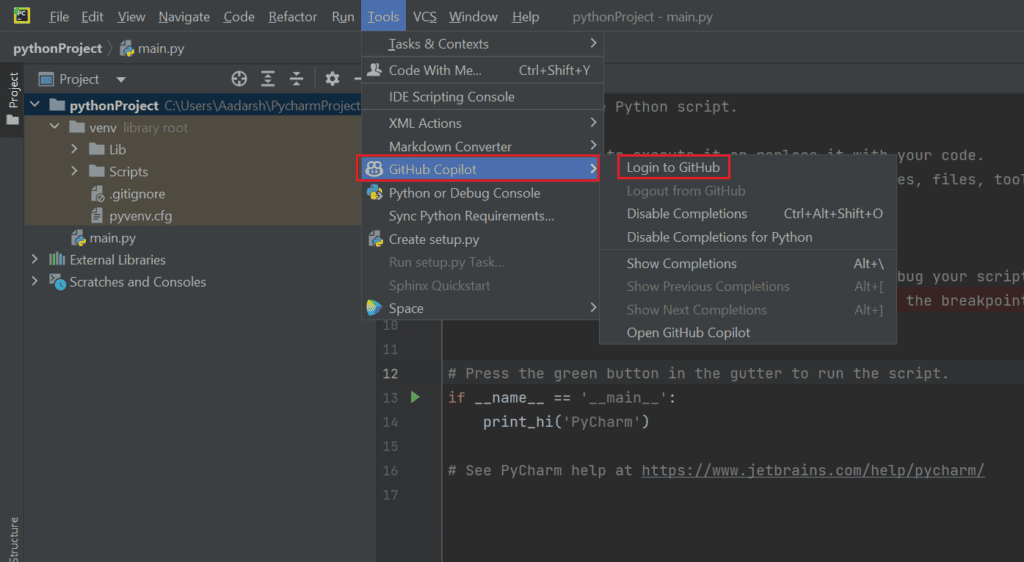1024x562 pixels.
Task: Click the Expand All icon in Project toolbar
Action: (x=268, y=79)
